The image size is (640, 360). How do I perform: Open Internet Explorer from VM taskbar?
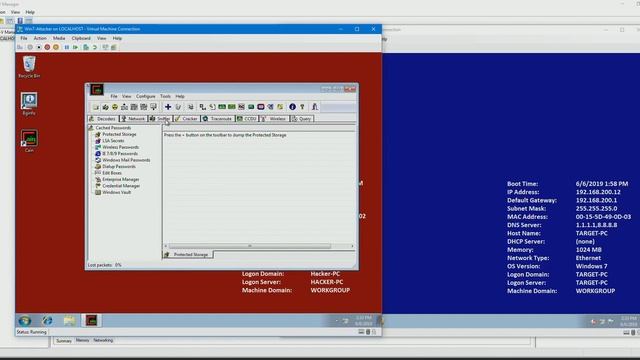[x=47, y=321]
